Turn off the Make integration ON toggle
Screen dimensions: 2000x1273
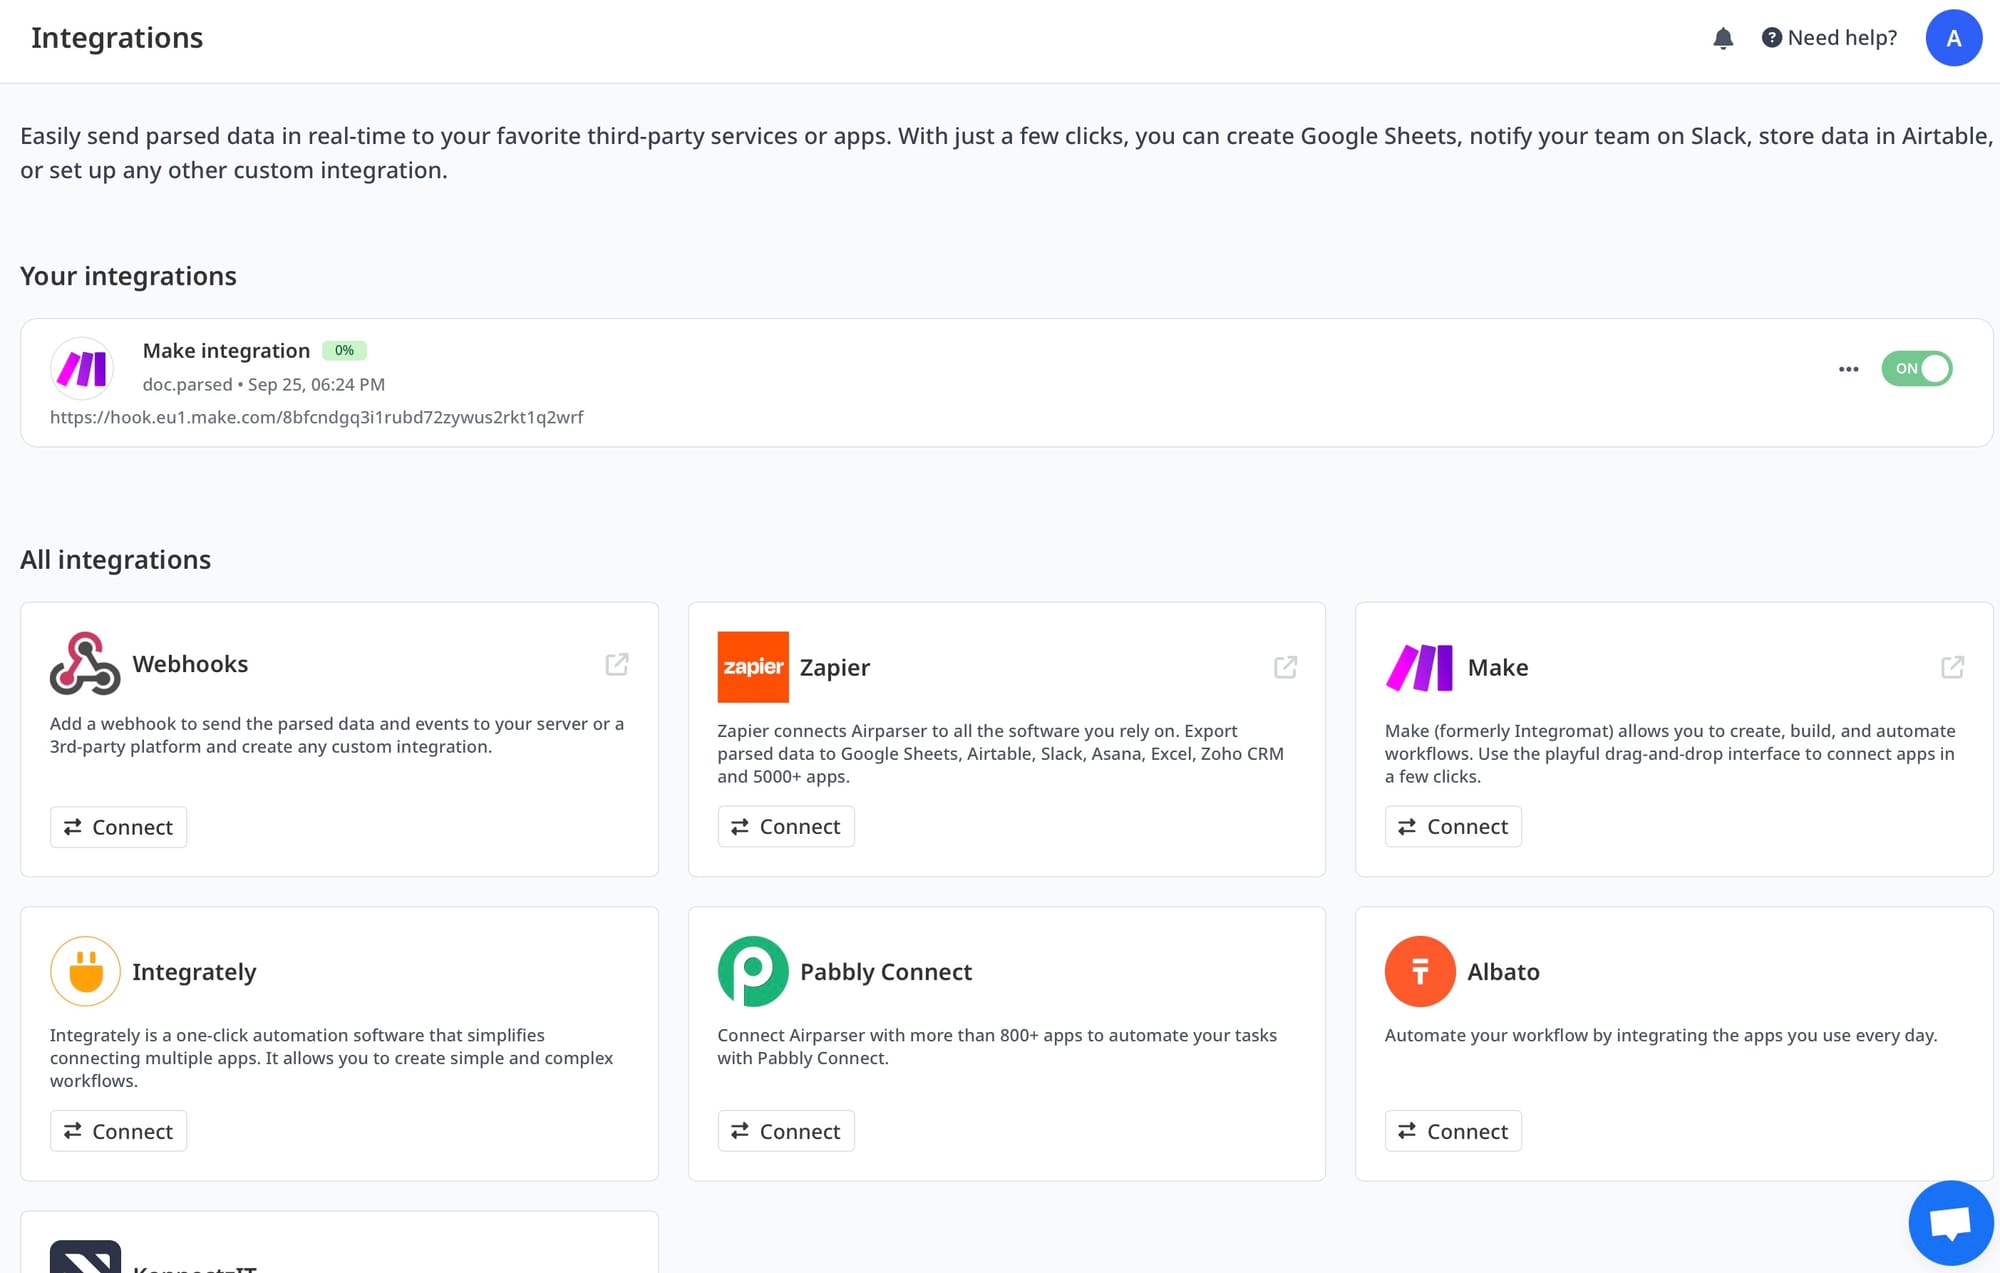pyautogui.click(x=1916, y=368)
